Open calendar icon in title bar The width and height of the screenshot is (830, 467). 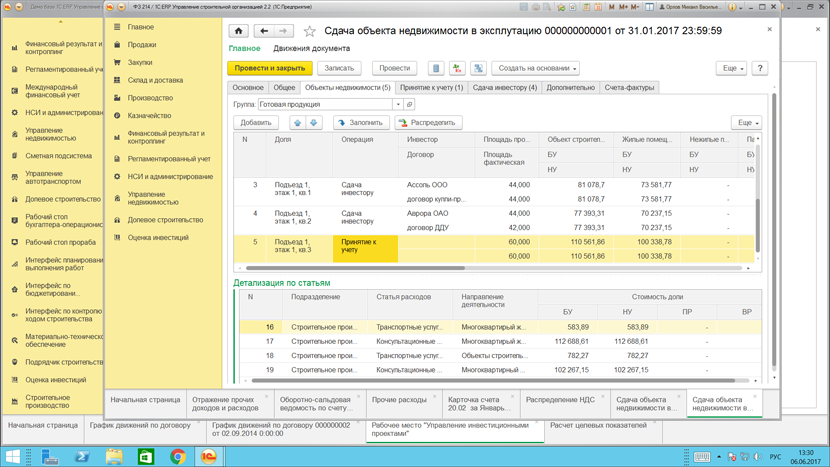click(x=598, y=7)
